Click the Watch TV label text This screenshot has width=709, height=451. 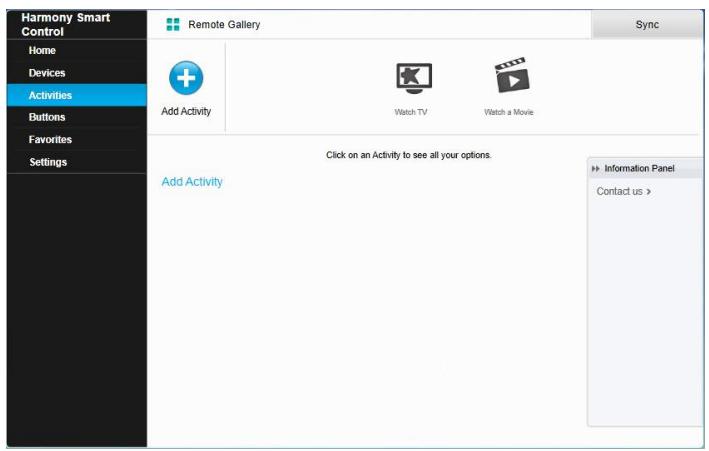411,112
